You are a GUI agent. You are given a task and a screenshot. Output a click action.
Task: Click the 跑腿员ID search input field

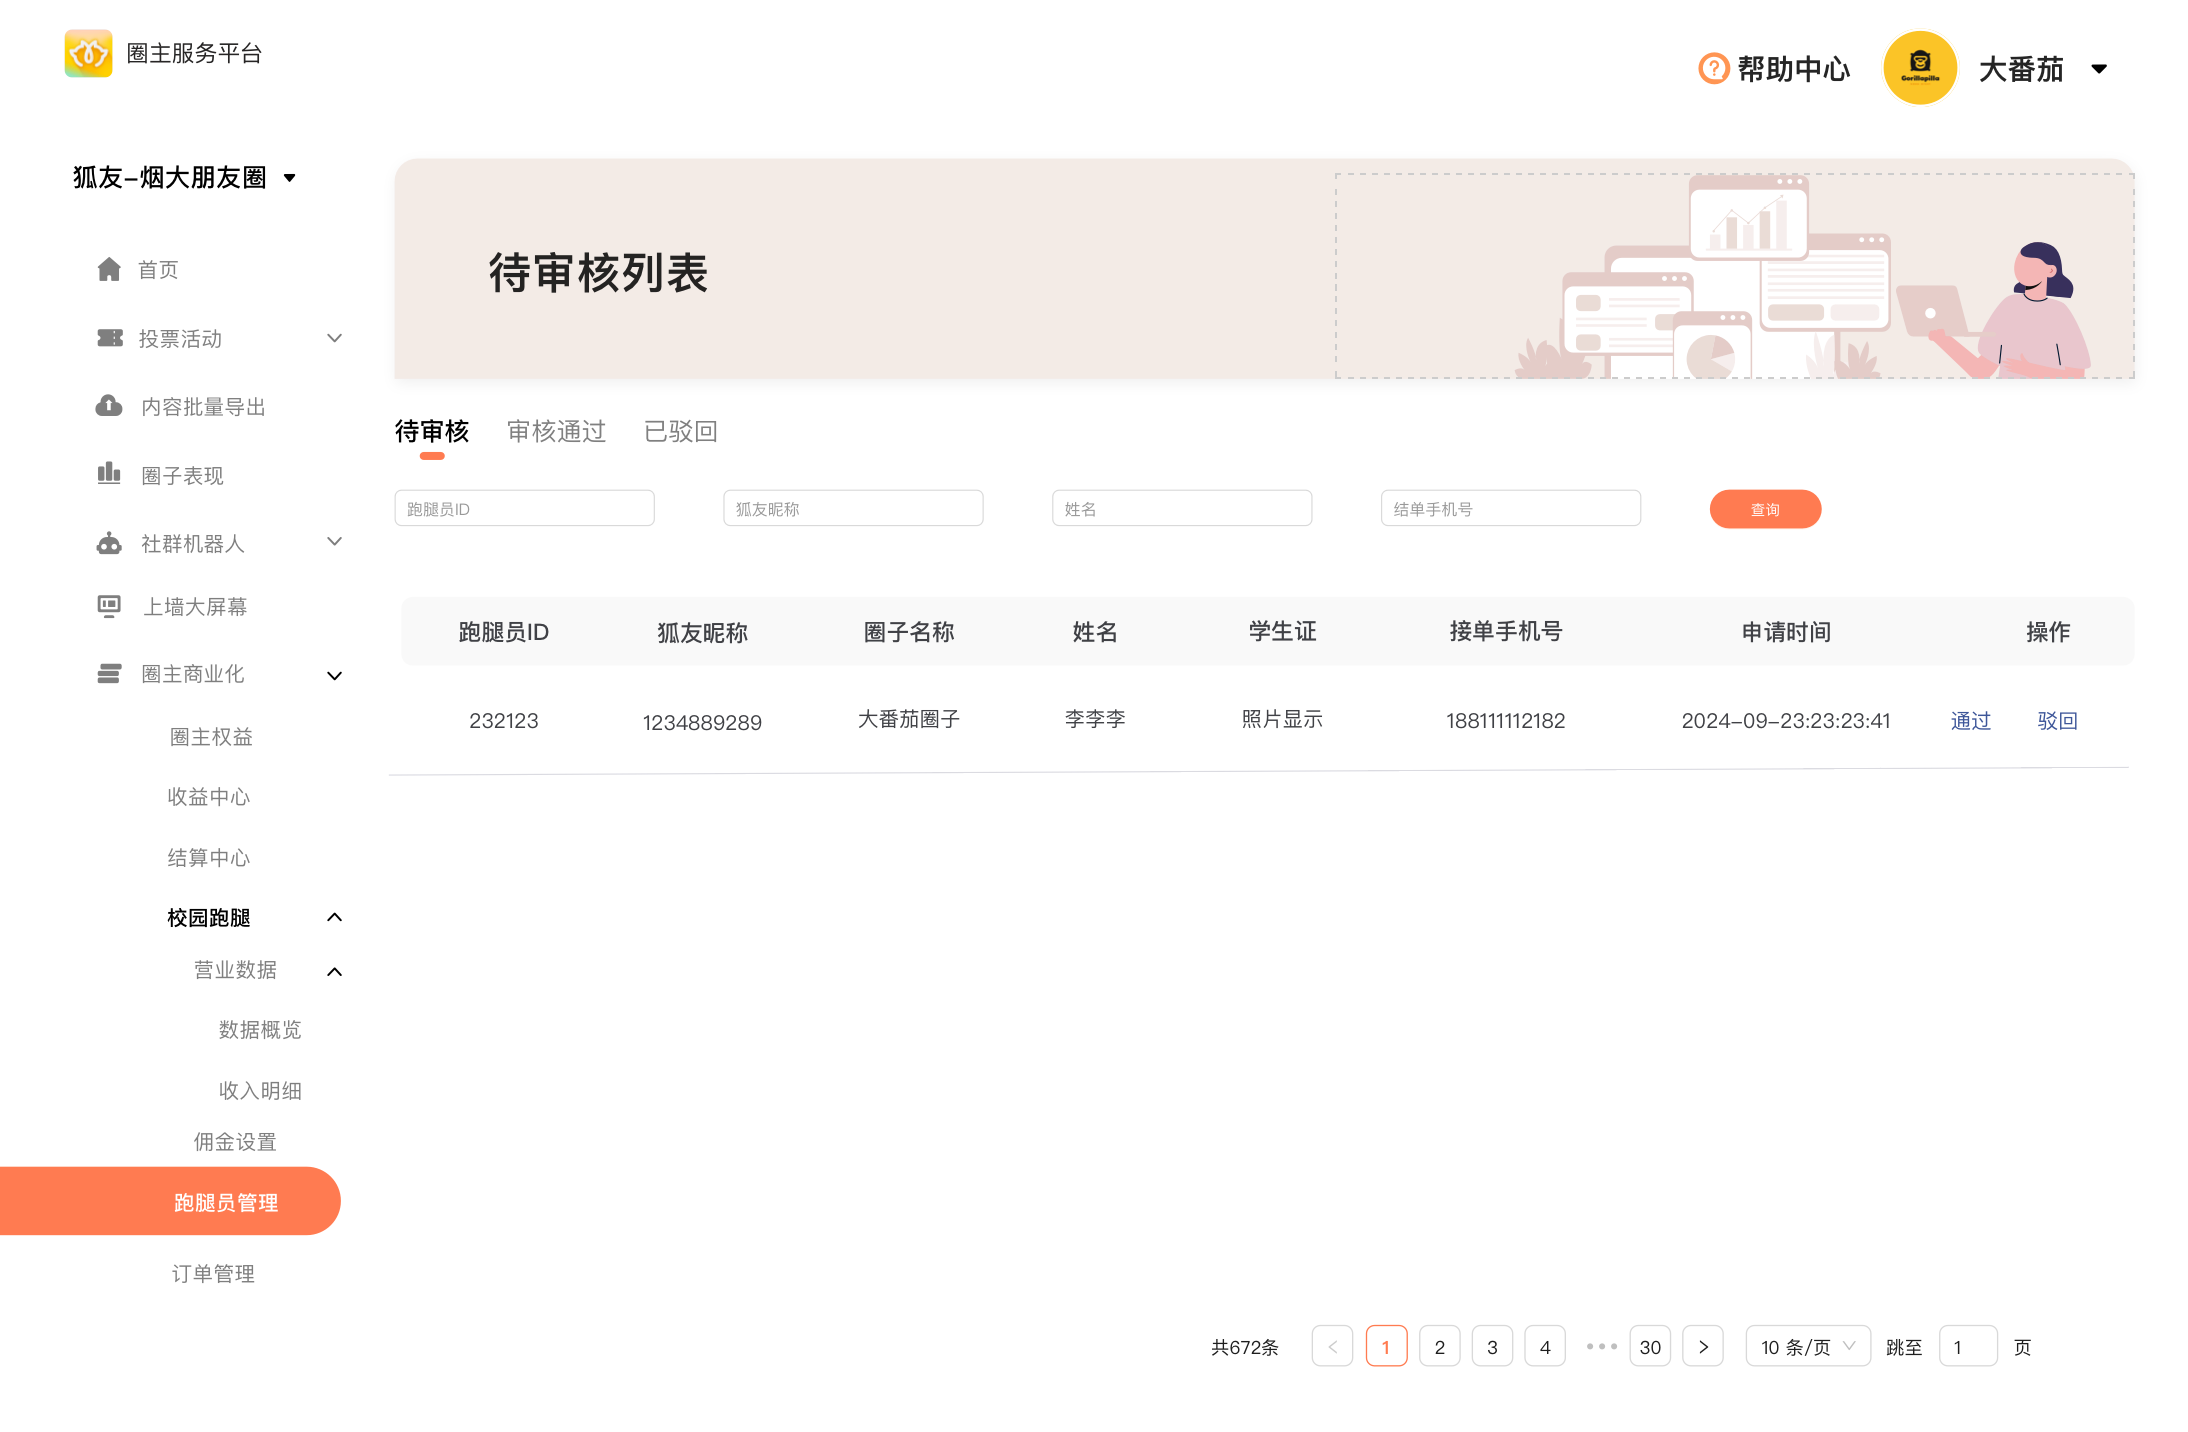(524, 508)
